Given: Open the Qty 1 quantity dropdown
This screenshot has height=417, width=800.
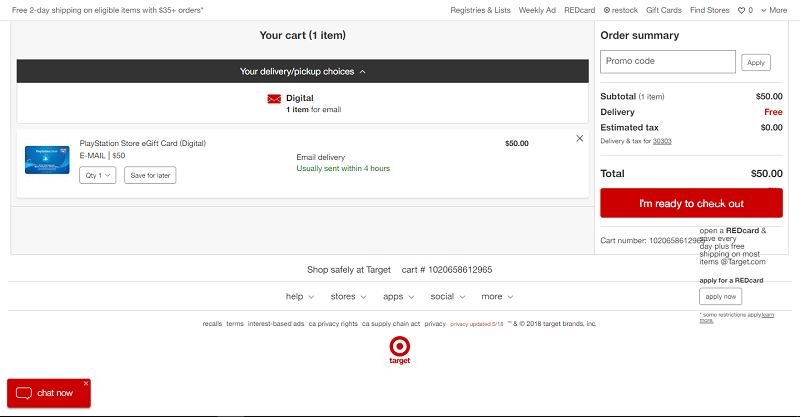Looking at the screenshot, I should point(98,175).
